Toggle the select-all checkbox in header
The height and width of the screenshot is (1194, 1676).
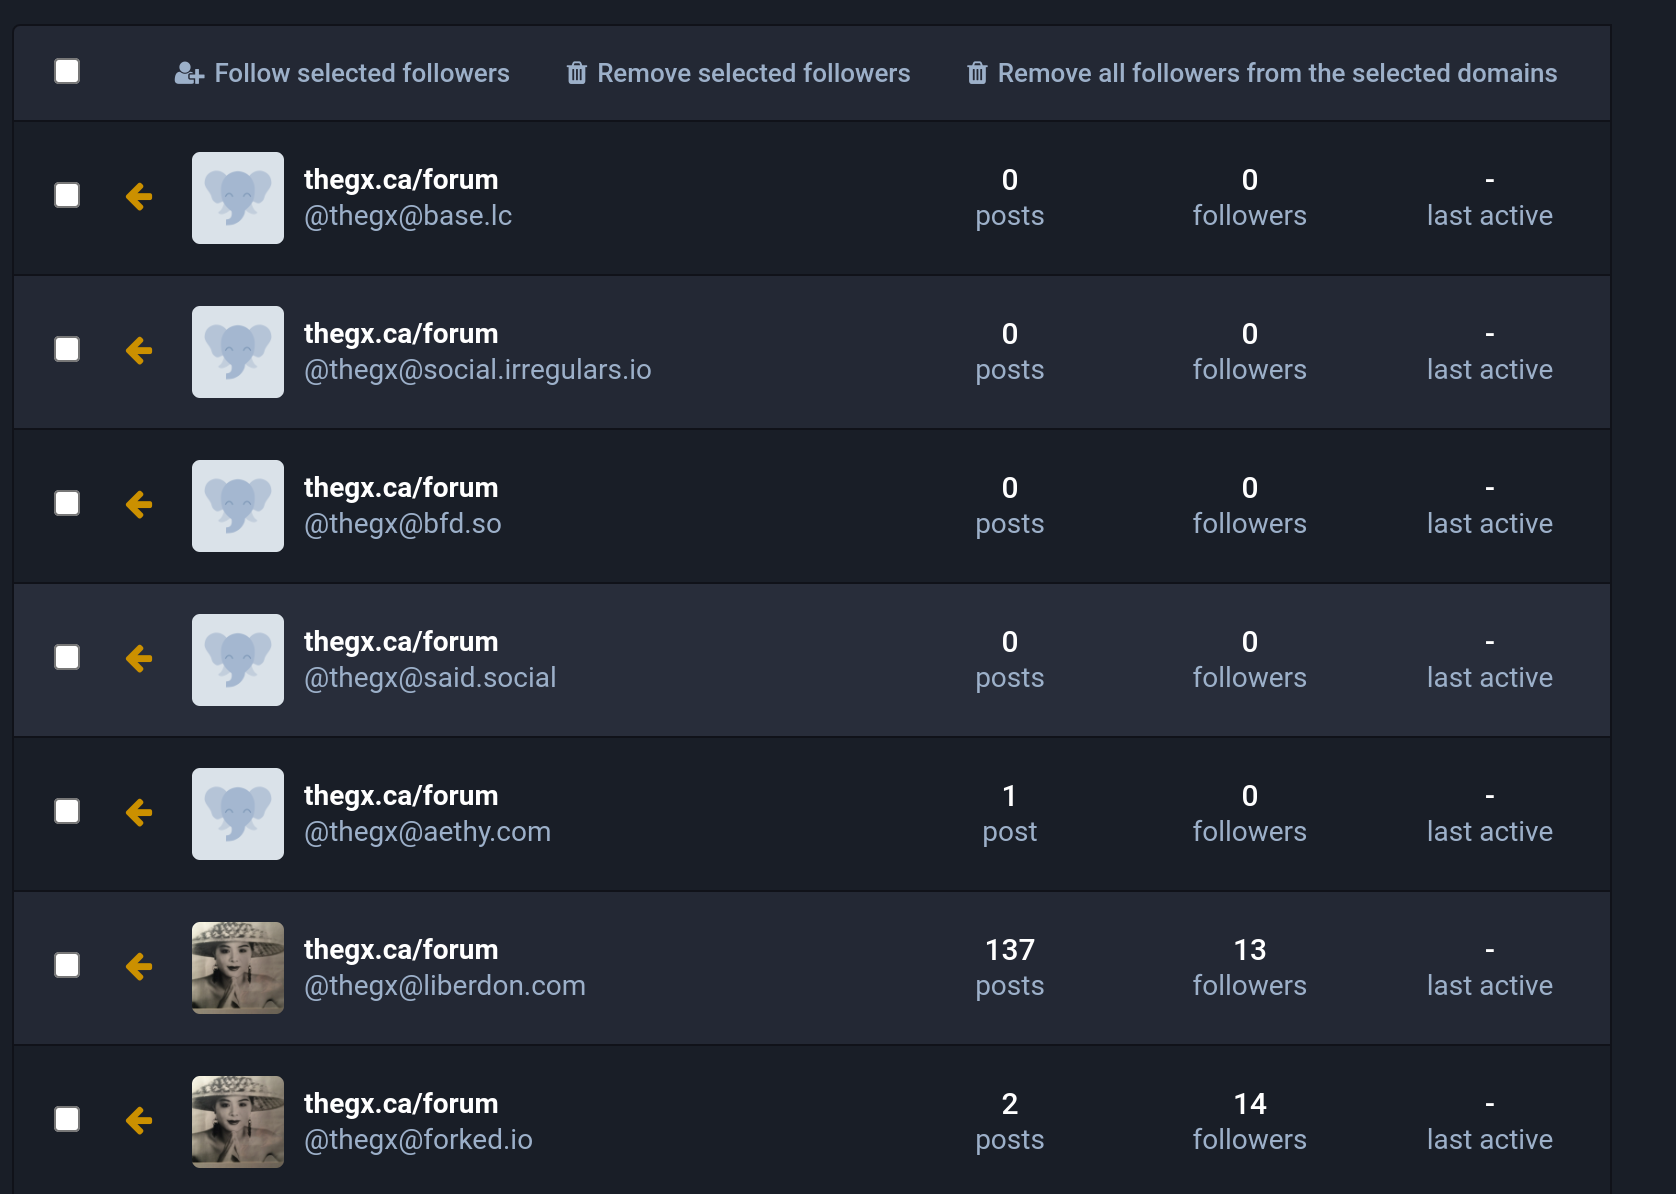click(x=67, y=71)
